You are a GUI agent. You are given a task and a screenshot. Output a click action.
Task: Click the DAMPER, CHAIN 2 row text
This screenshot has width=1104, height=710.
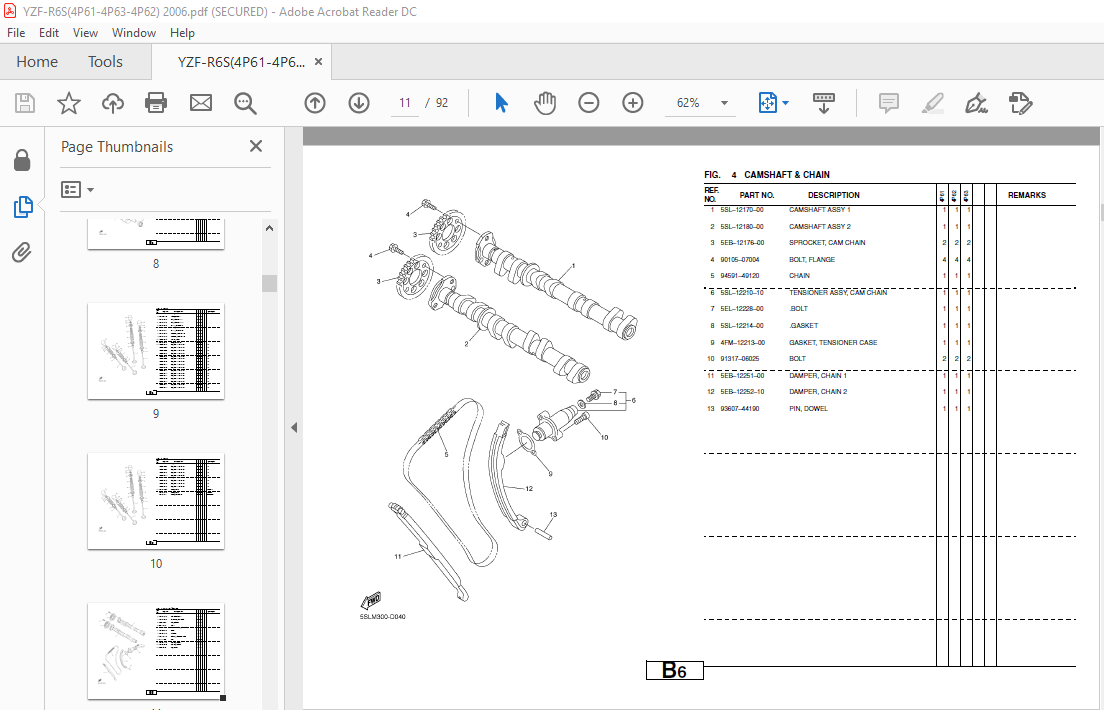[x=817, y=392]
